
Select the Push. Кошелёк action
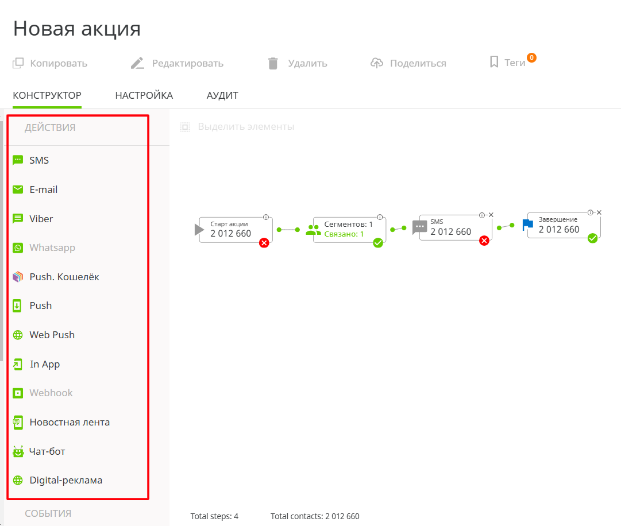64,277
